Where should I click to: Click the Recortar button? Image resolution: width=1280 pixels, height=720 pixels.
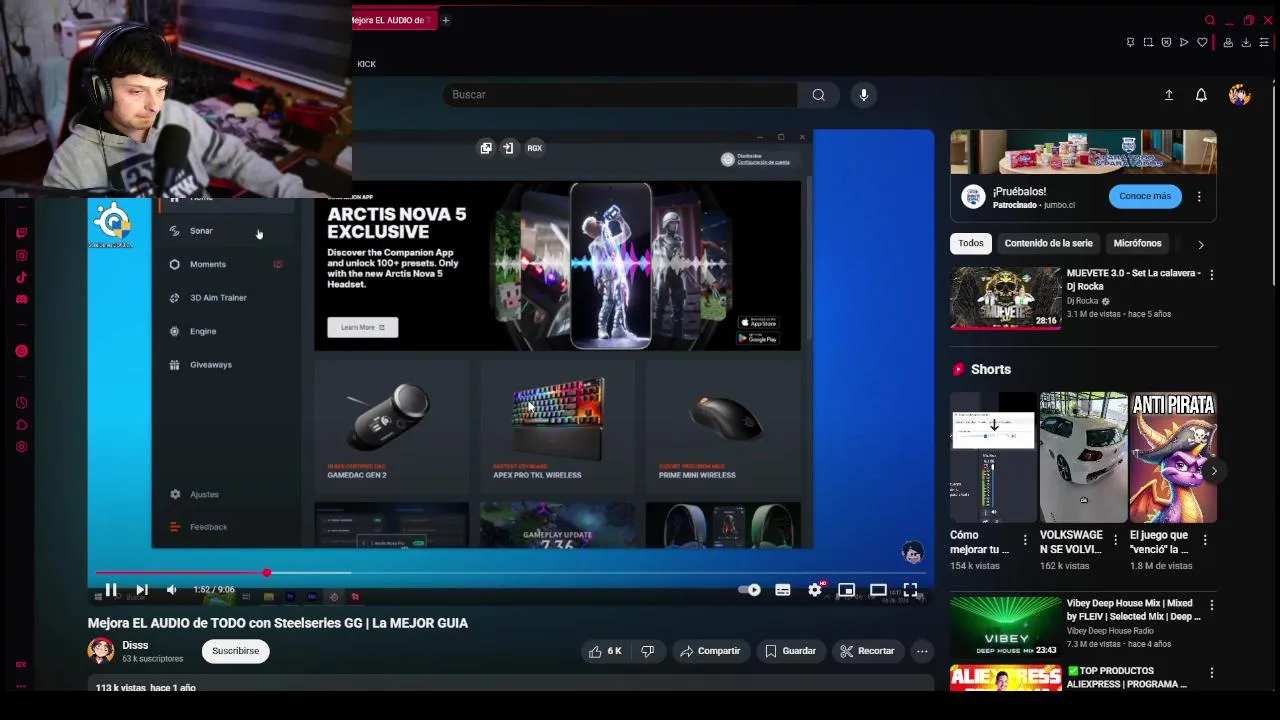(x=867, y=651)
